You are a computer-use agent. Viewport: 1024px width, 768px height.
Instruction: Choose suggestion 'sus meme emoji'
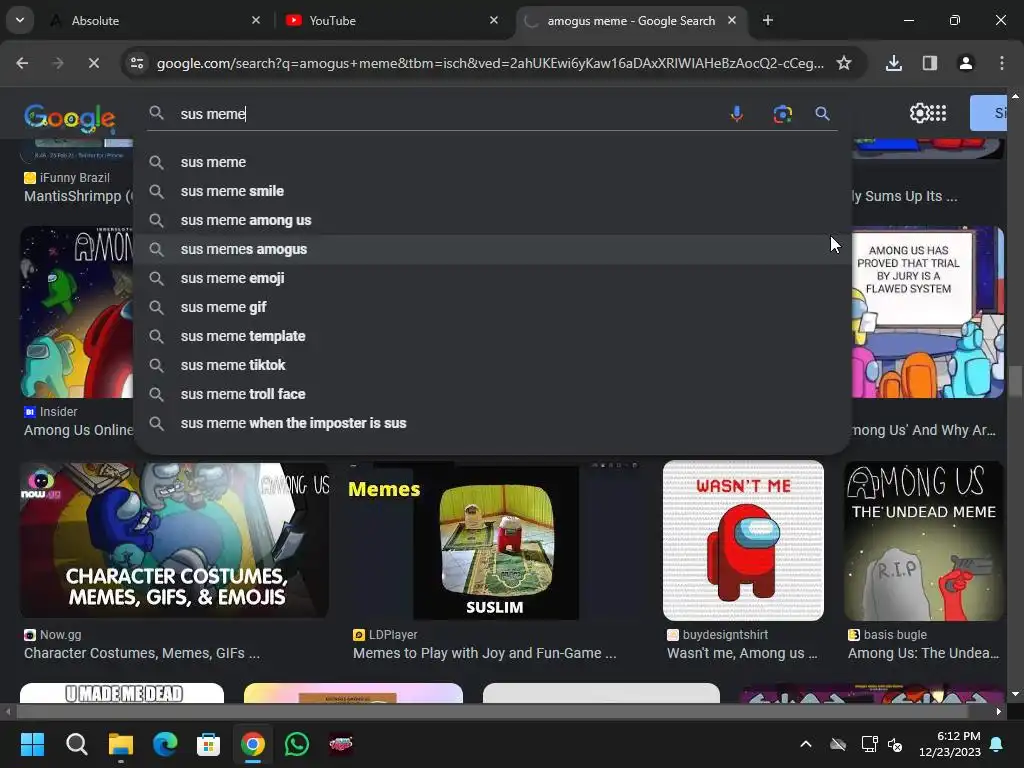[492, 278]
